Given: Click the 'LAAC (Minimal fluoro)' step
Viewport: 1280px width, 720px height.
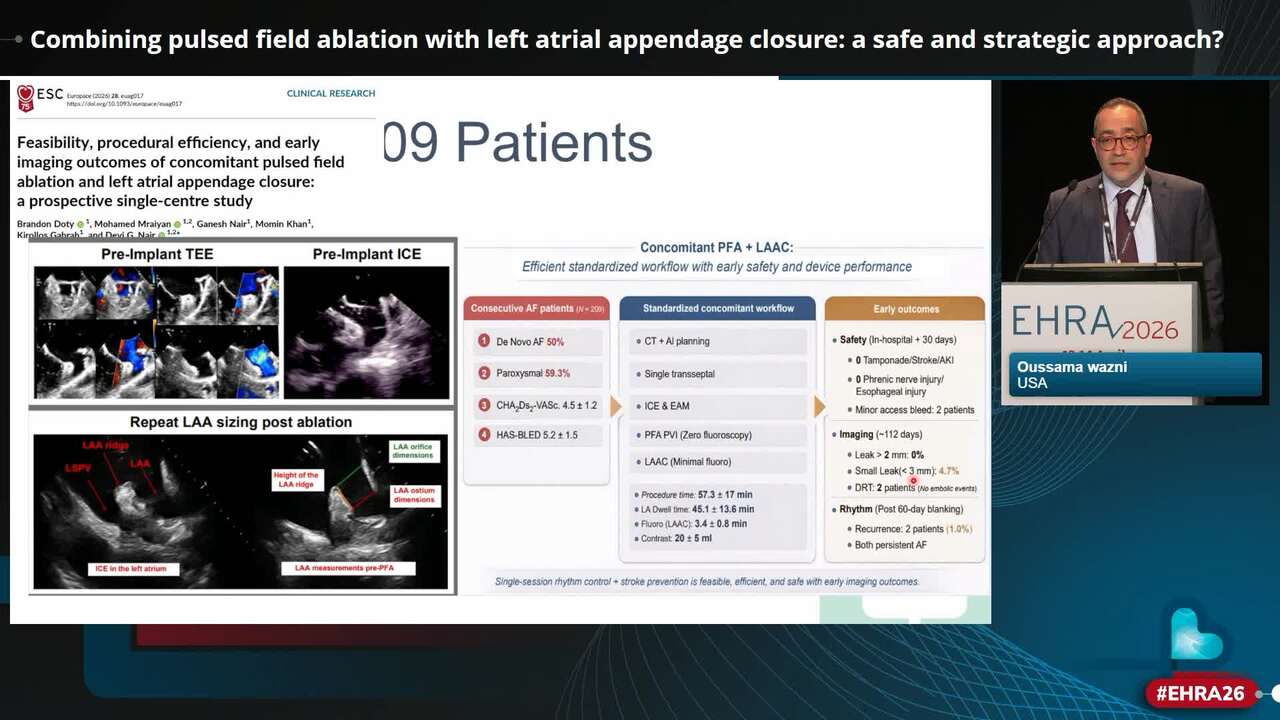Looking at the screenshot, I should click(x=718, y=462).
